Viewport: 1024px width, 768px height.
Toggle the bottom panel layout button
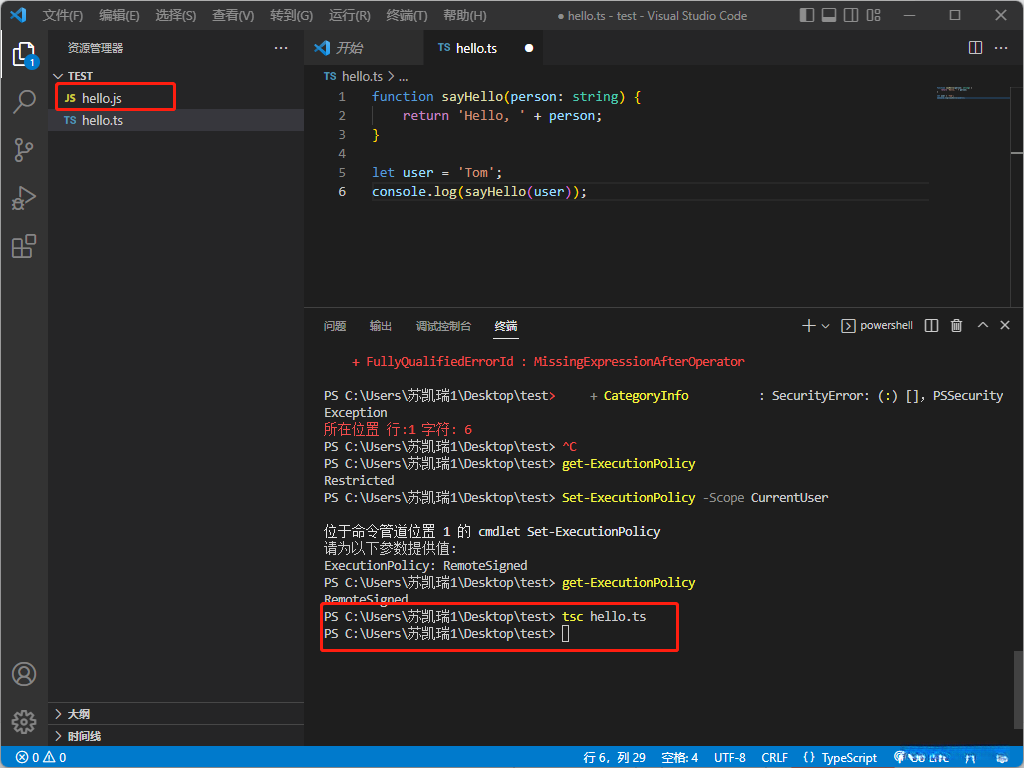pyautogui.click(x=829, y=15)
